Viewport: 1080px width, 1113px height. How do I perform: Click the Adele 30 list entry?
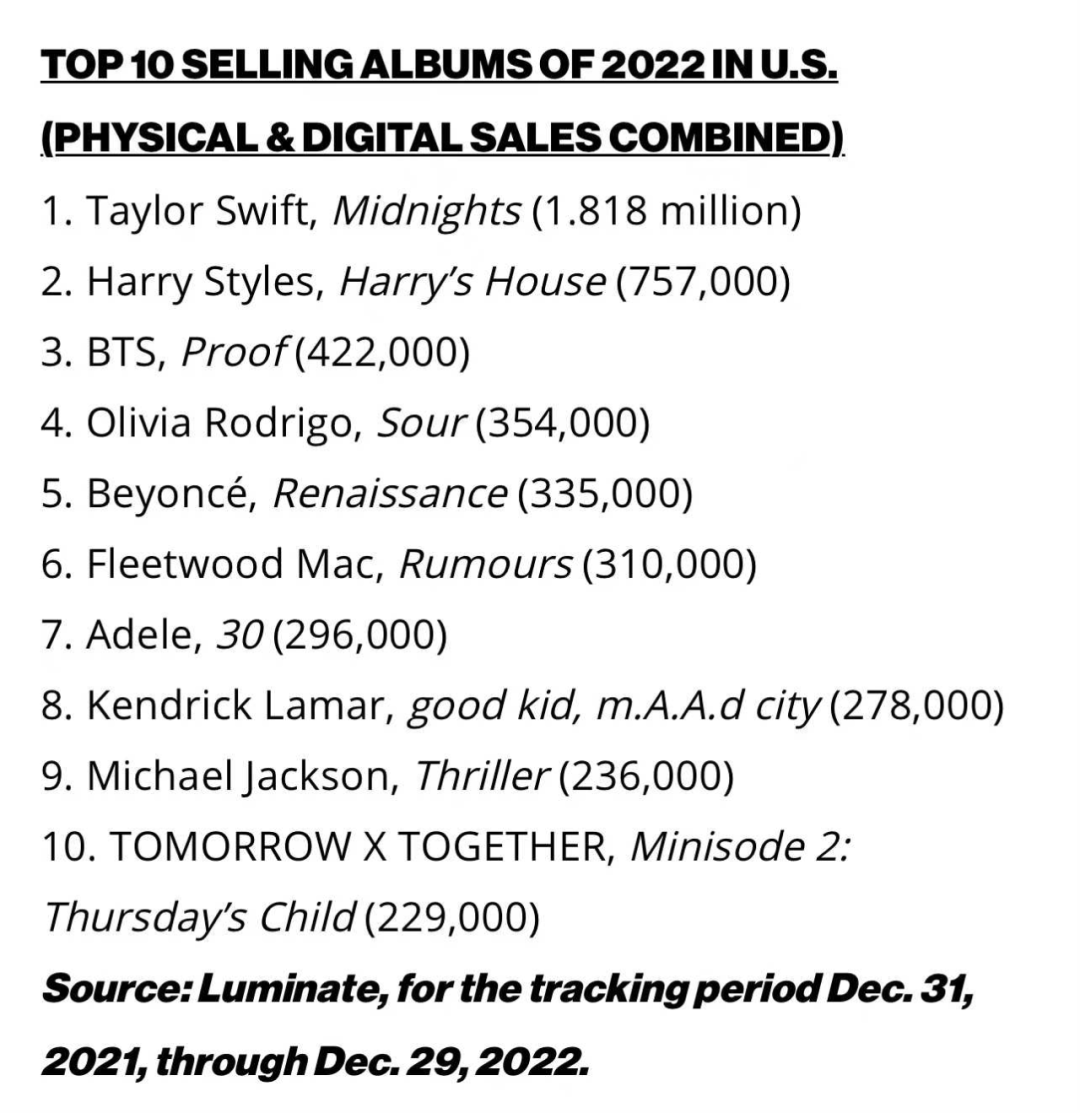tap(244, 635)
